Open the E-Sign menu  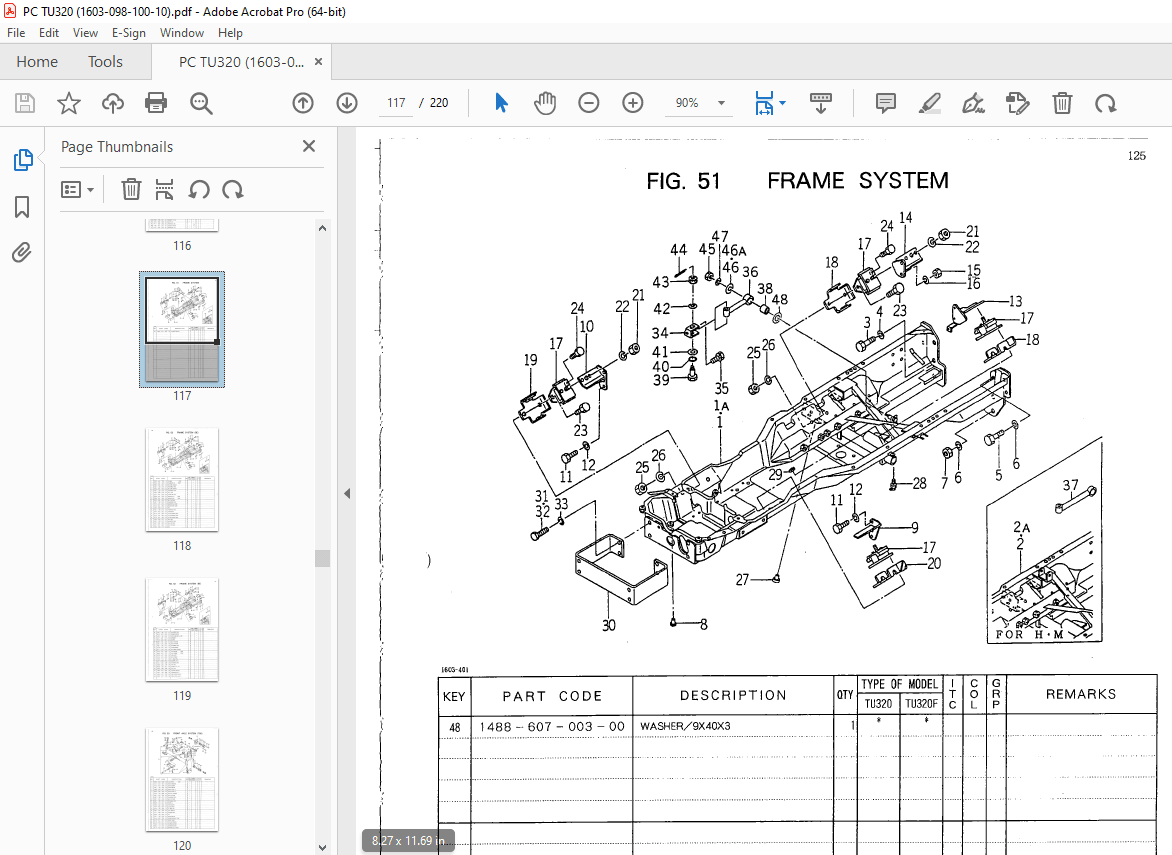(x=129, y=32)
